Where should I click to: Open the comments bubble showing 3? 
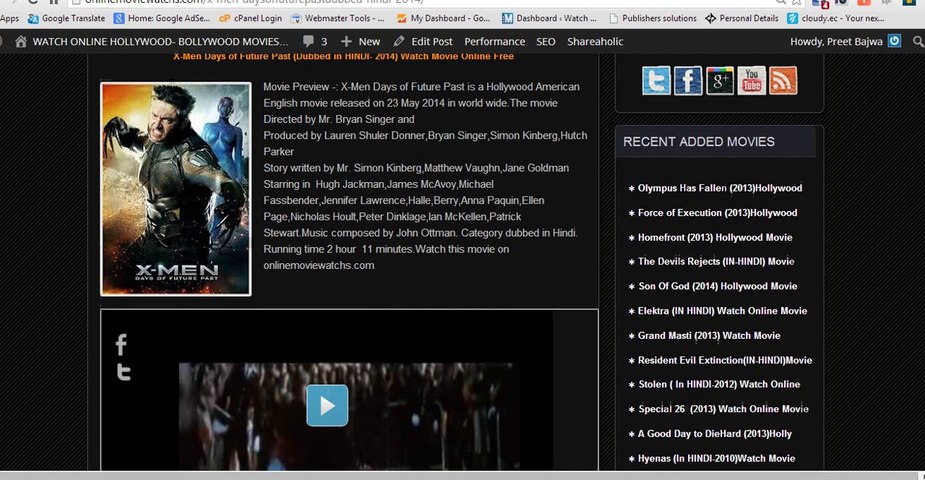tap(315, 41)
